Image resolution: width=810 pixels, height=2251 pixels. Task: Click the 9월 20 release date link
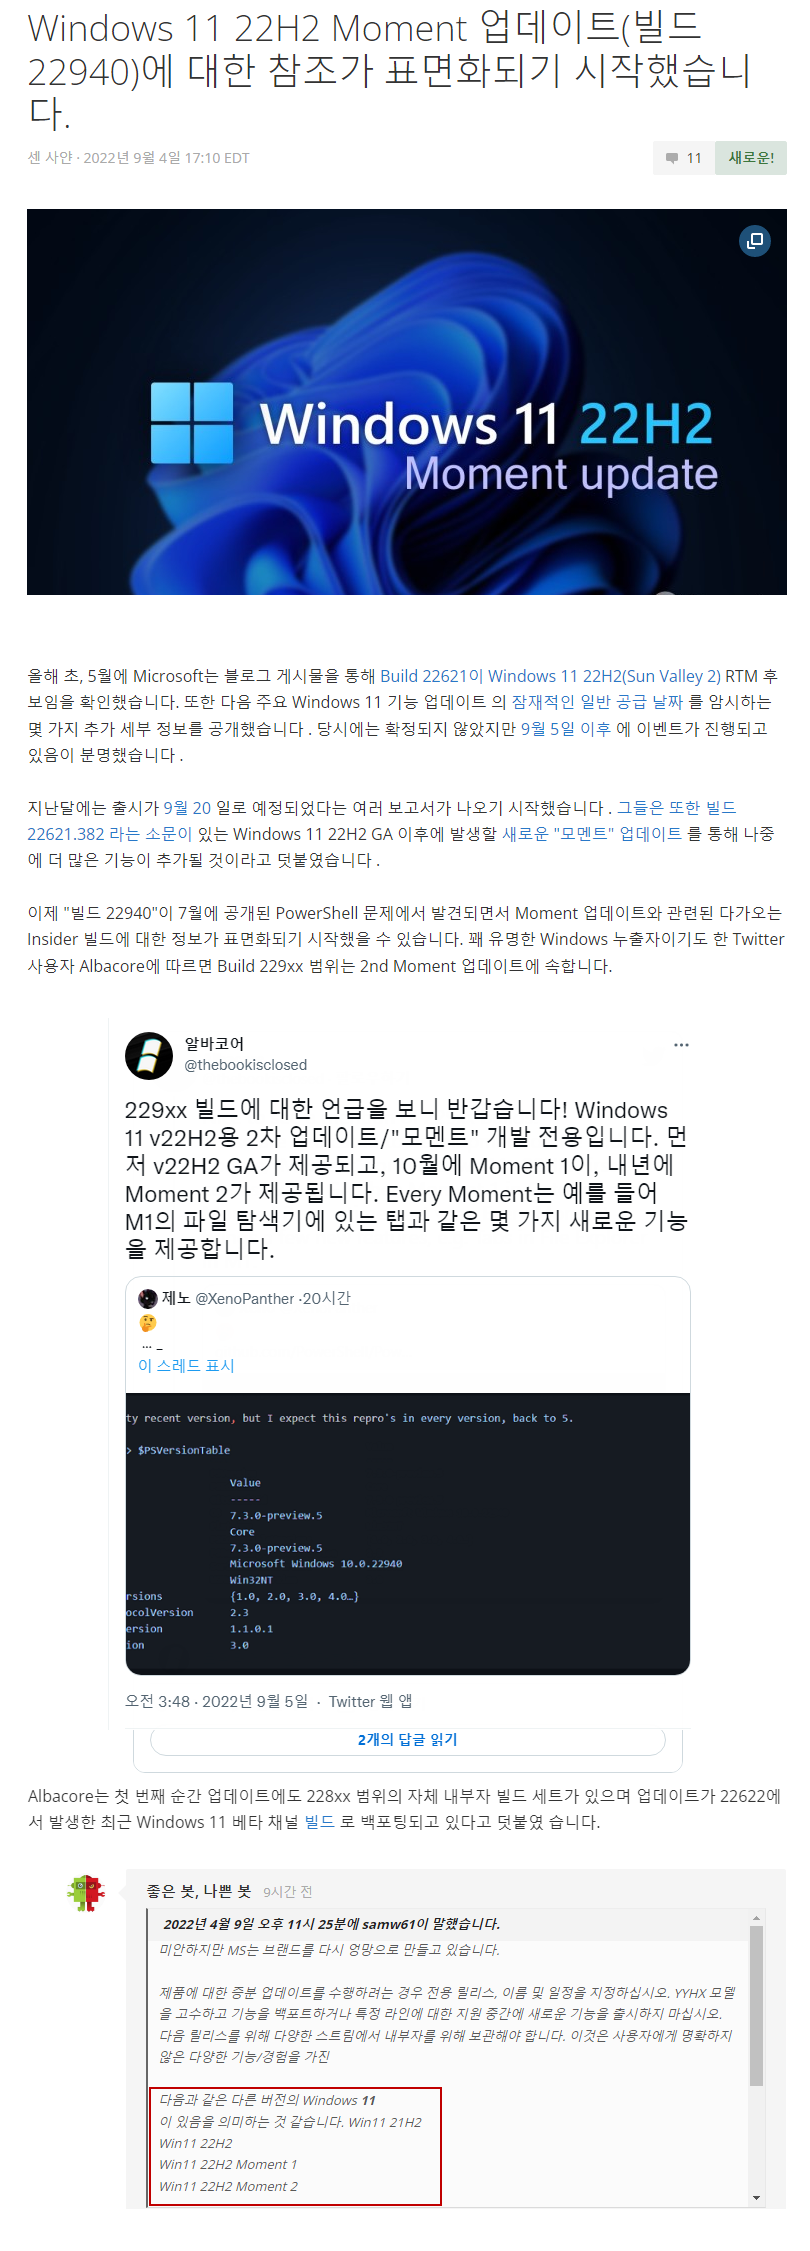pos(187,808)
